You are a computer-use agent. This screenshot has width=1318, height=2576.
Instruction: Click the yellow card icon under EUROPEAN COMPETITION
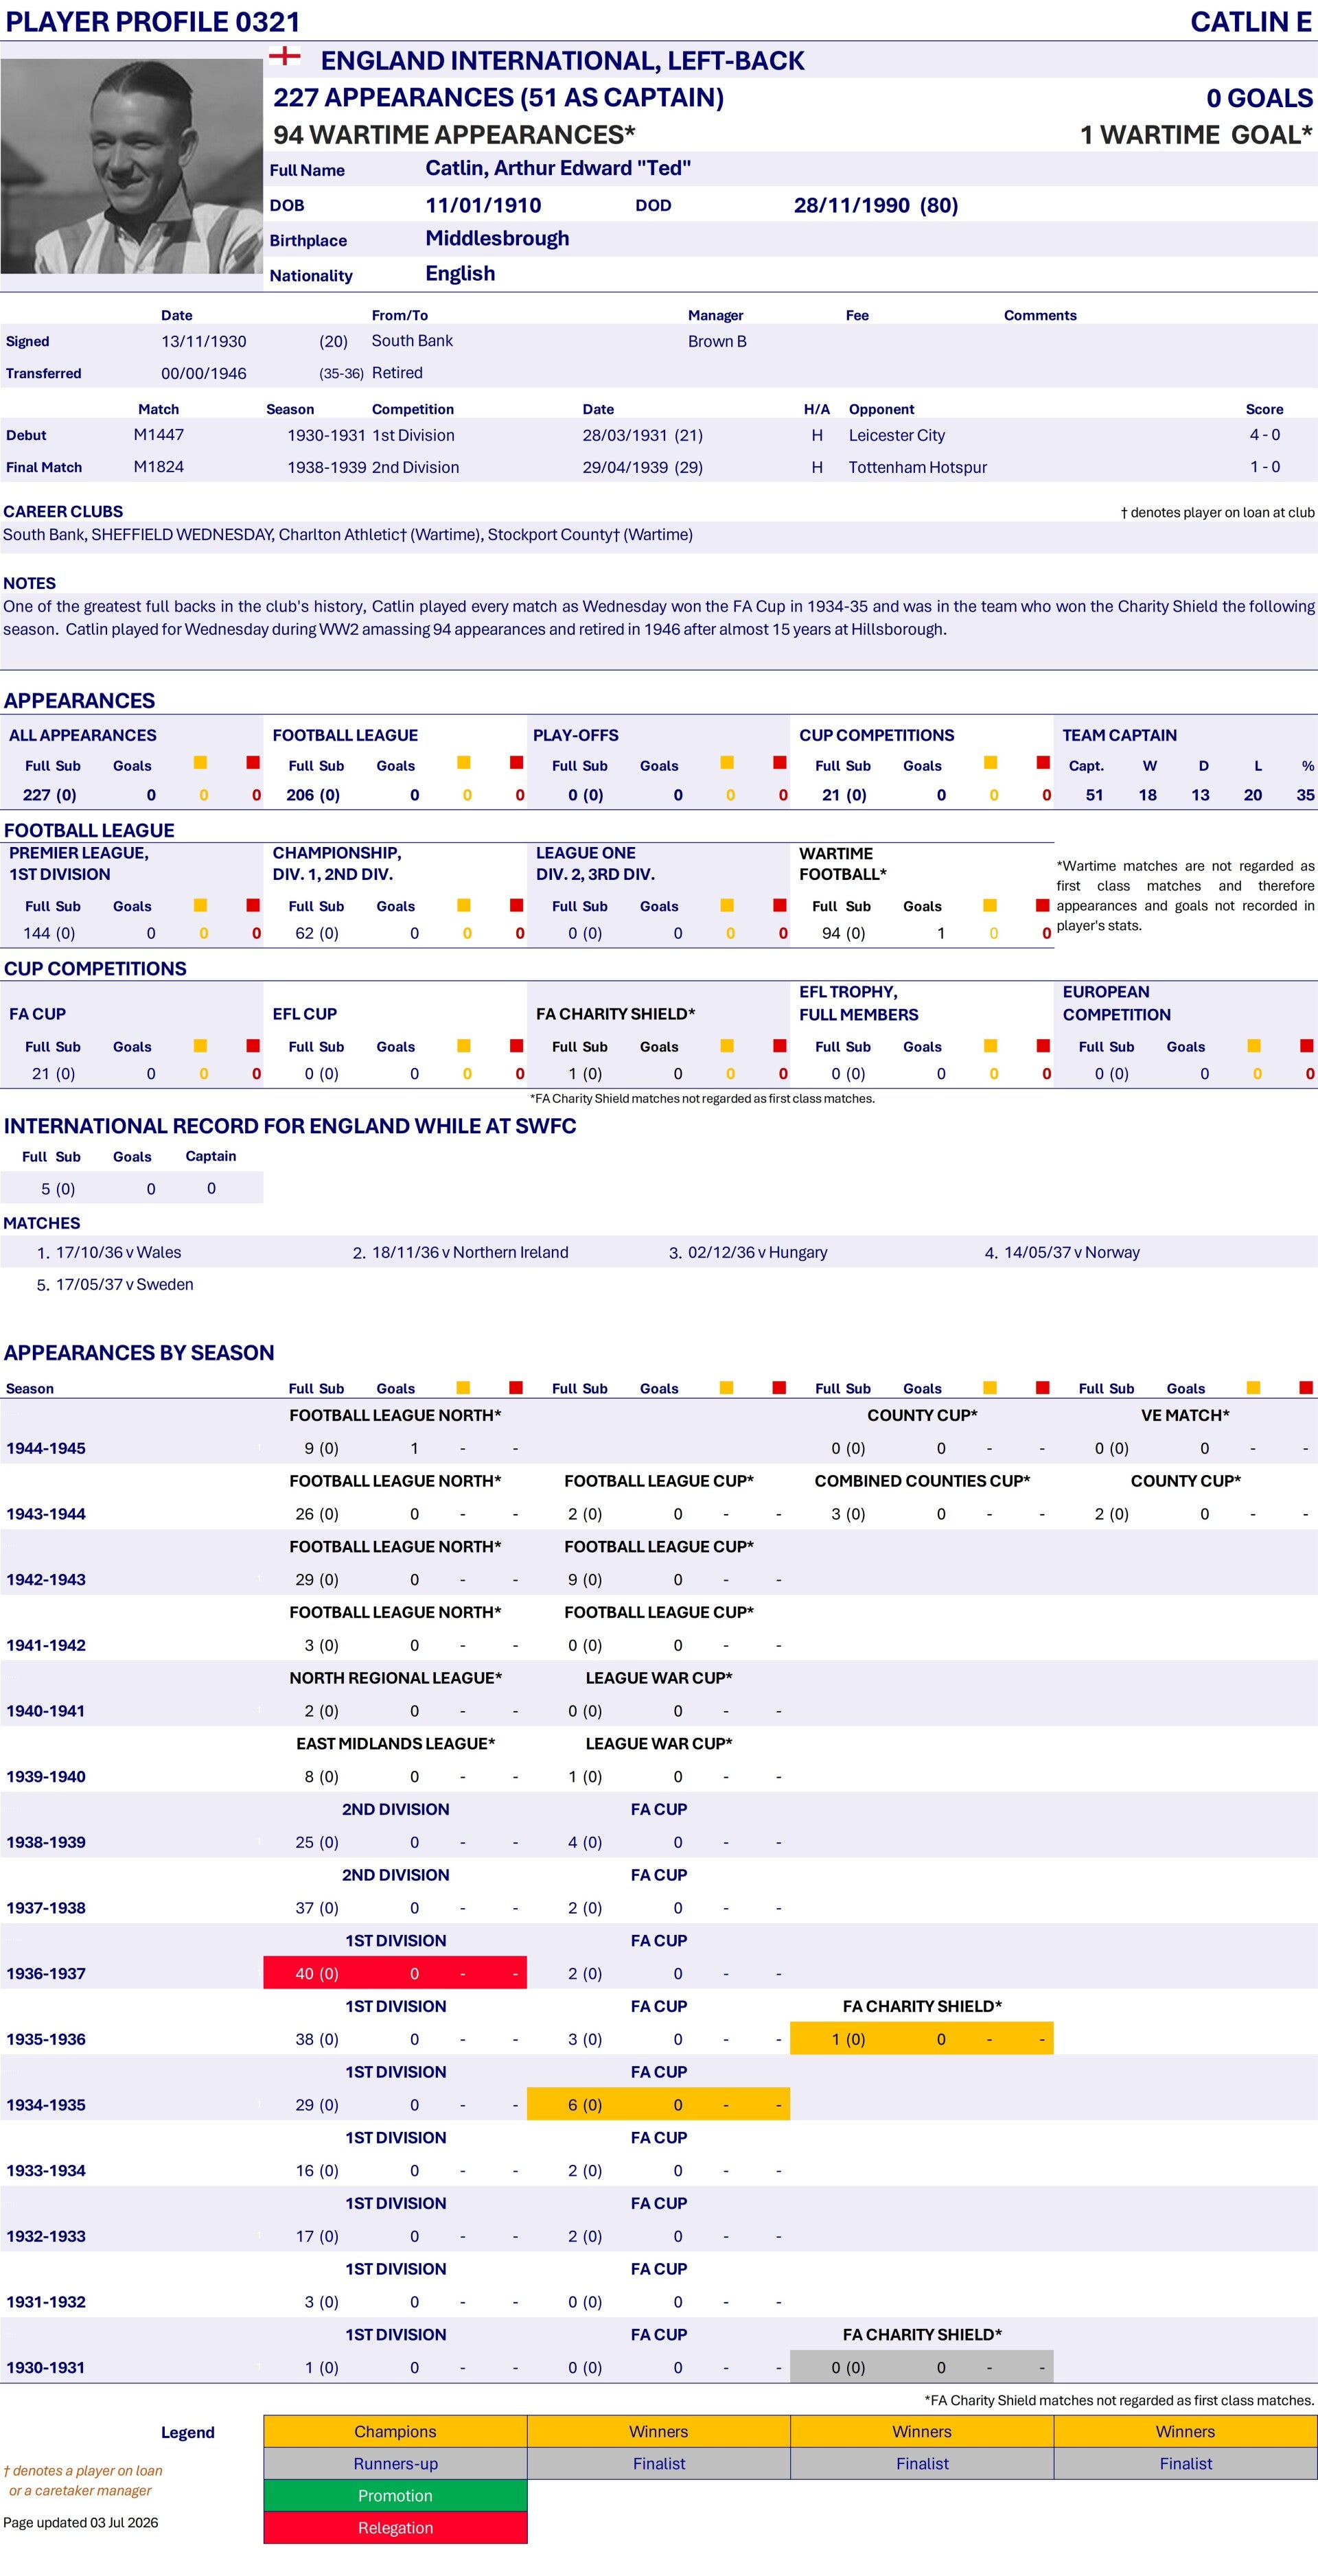pyautogui.click(x=1254, y=1045)
